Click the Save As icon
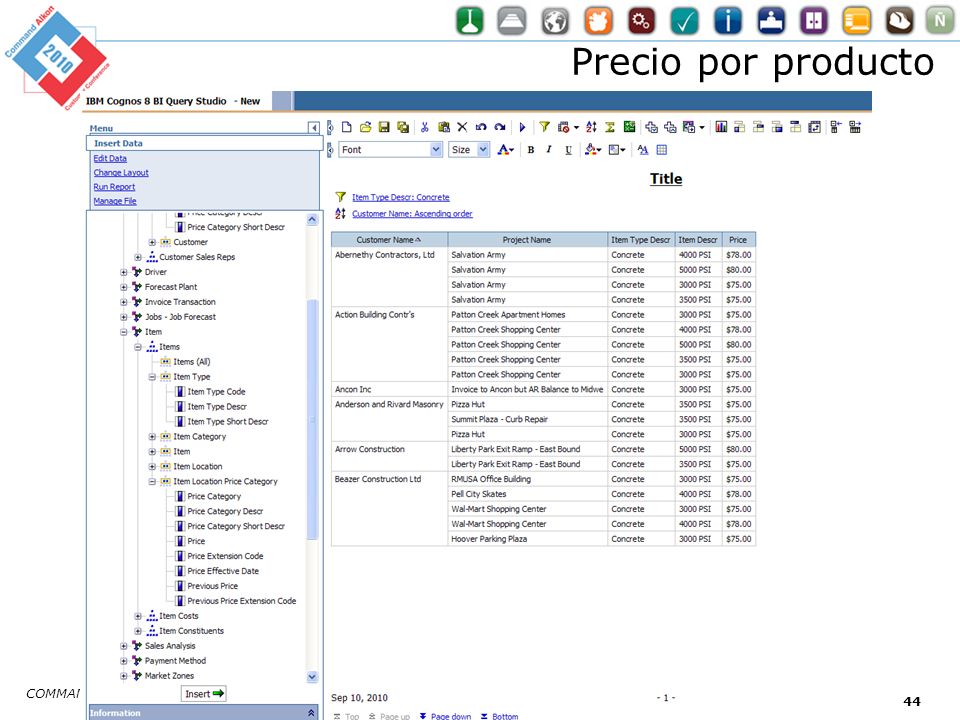This screenshot has width=960, height=720. click(x=403, y=127)
